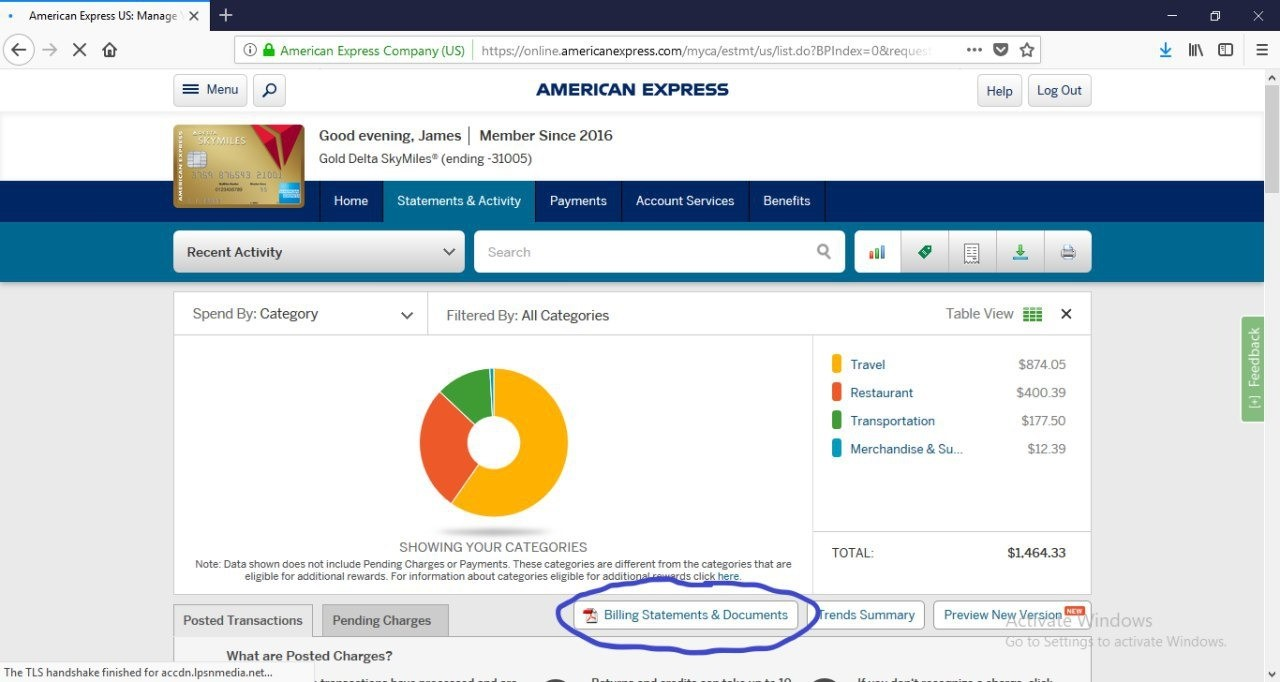Screen dimensions: 1280x682
Task: Save page to Pocket icon
Action: pyautogui.click(x=1001, y=50)
